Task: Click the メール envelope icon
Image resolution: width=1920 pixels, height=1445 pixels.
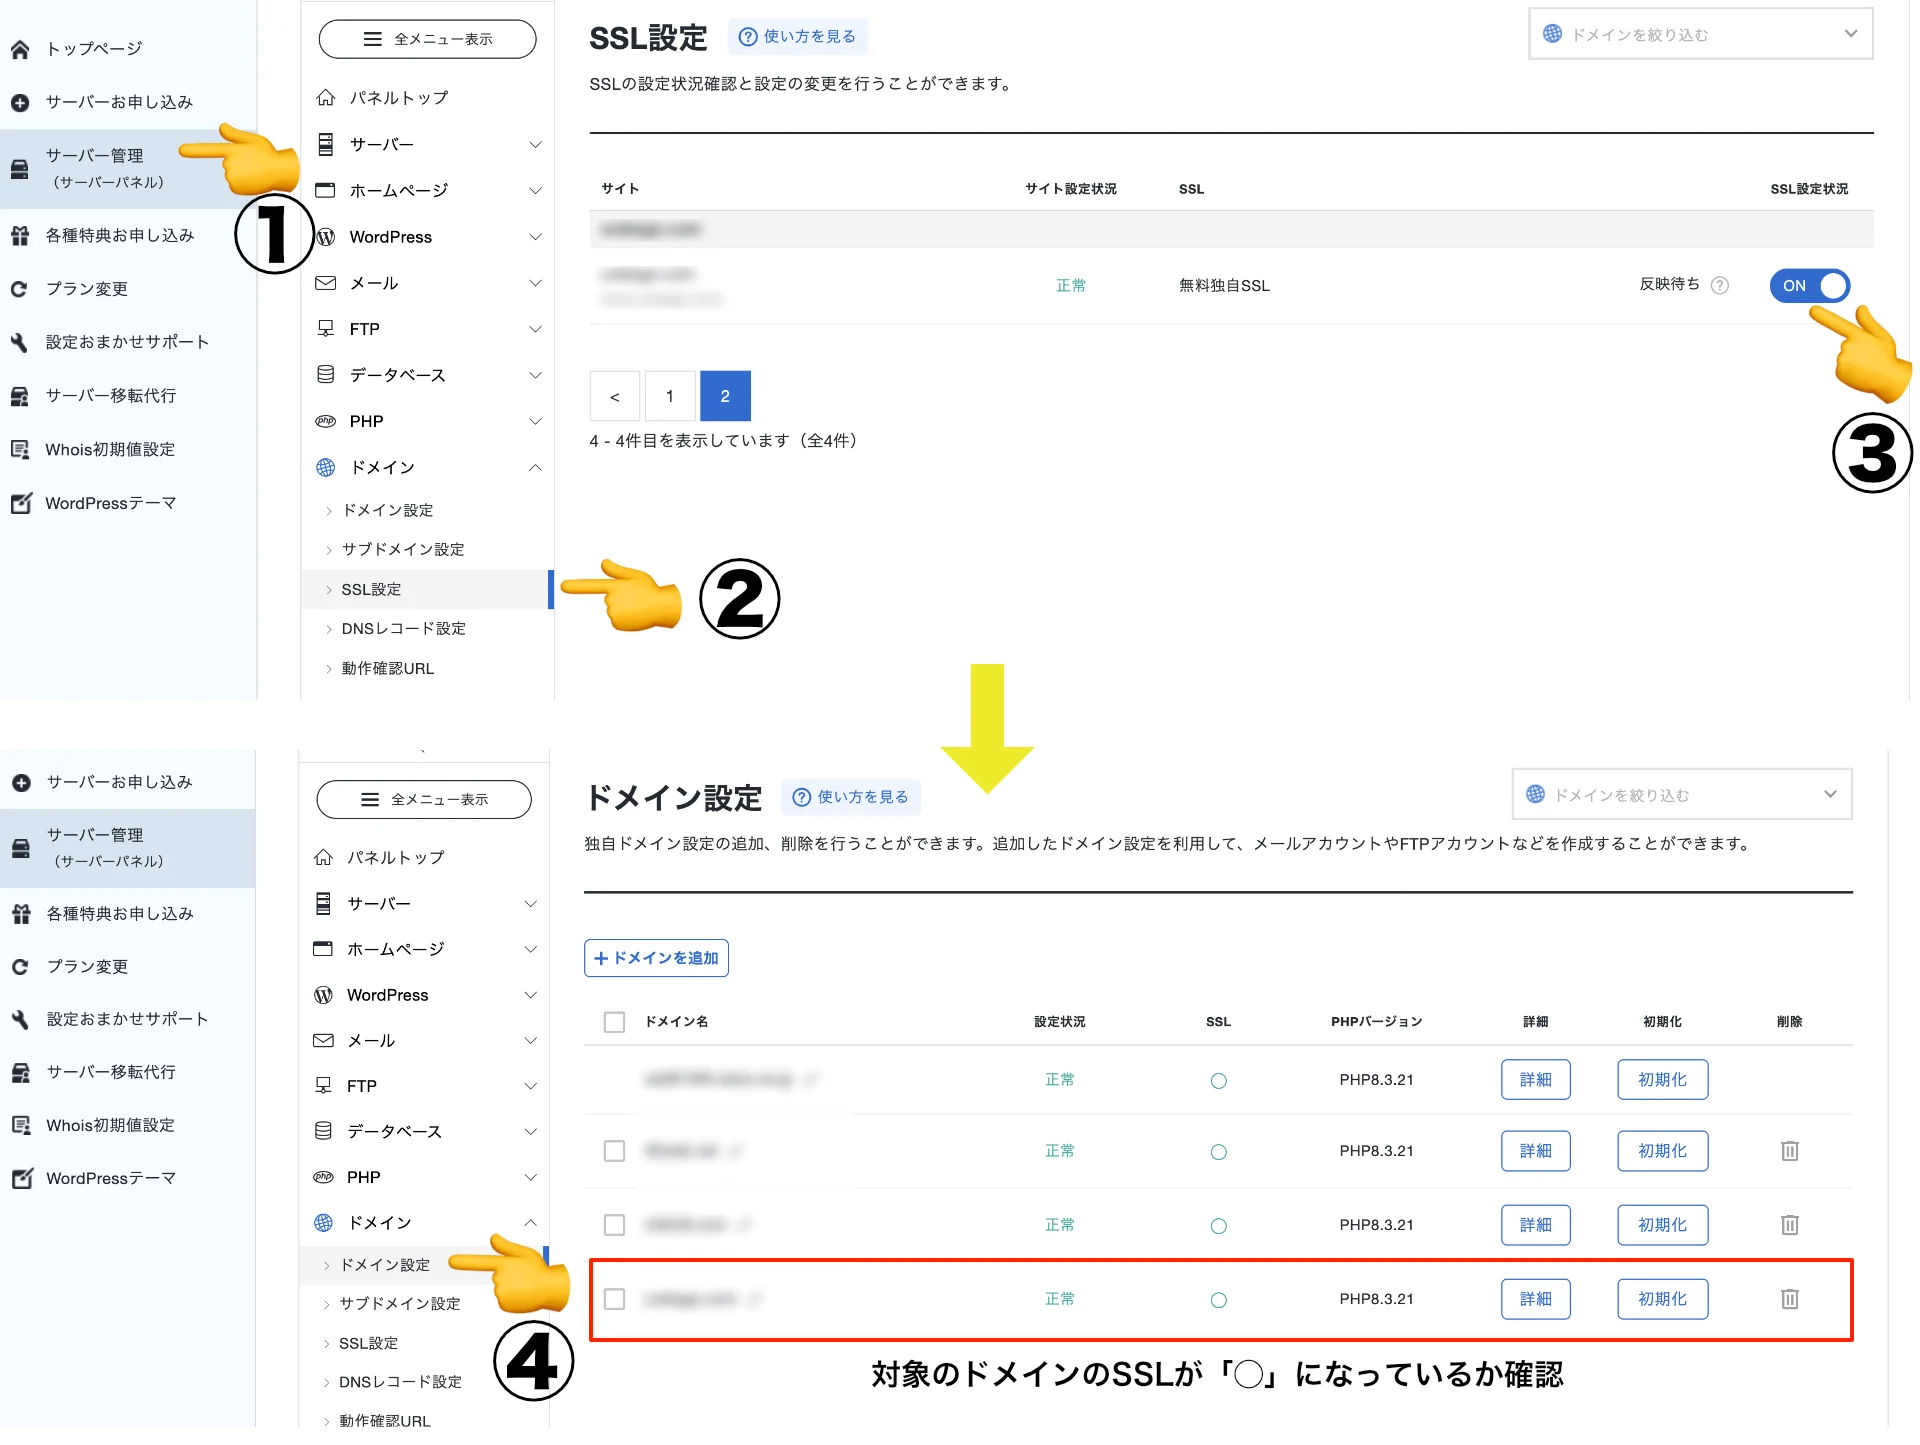Action: pyautogui.click(x=324, y=282)
